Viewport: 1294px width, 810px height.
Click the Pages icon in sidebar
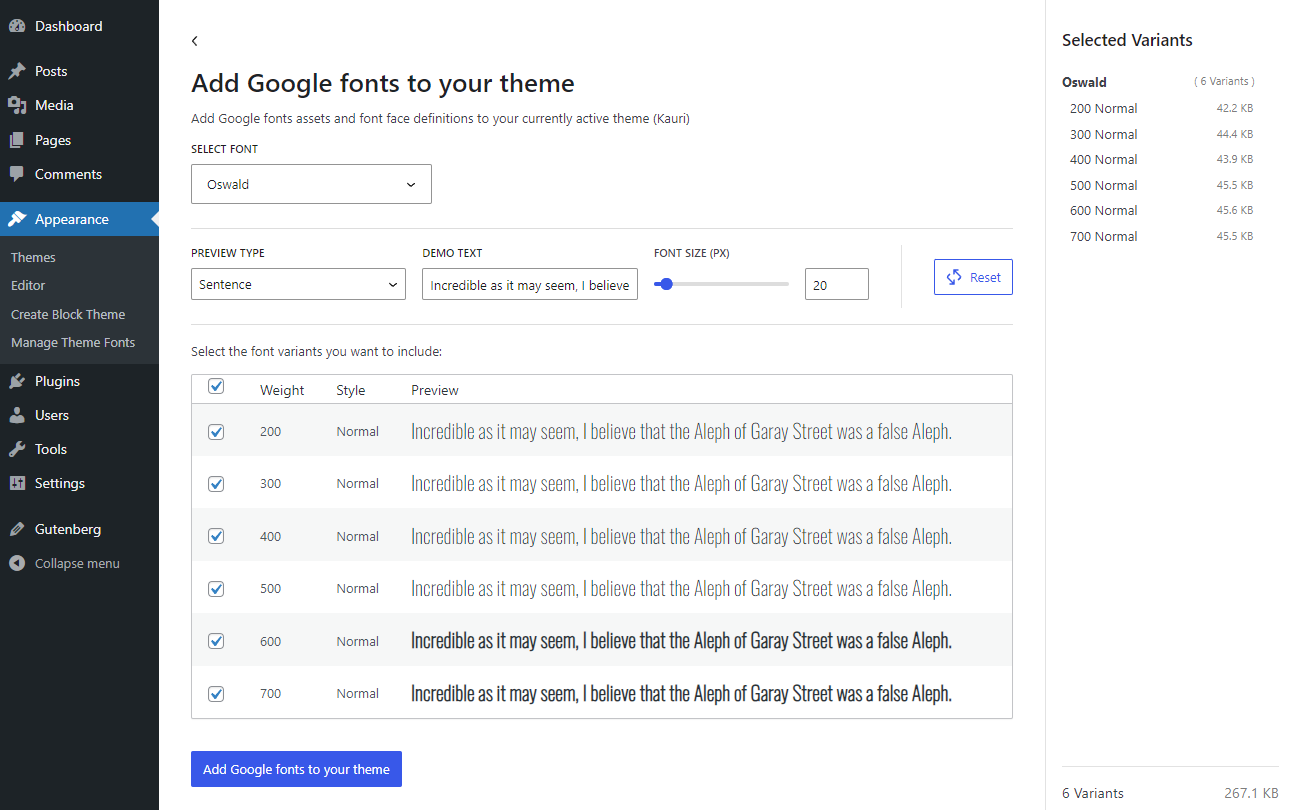(17, 140)
